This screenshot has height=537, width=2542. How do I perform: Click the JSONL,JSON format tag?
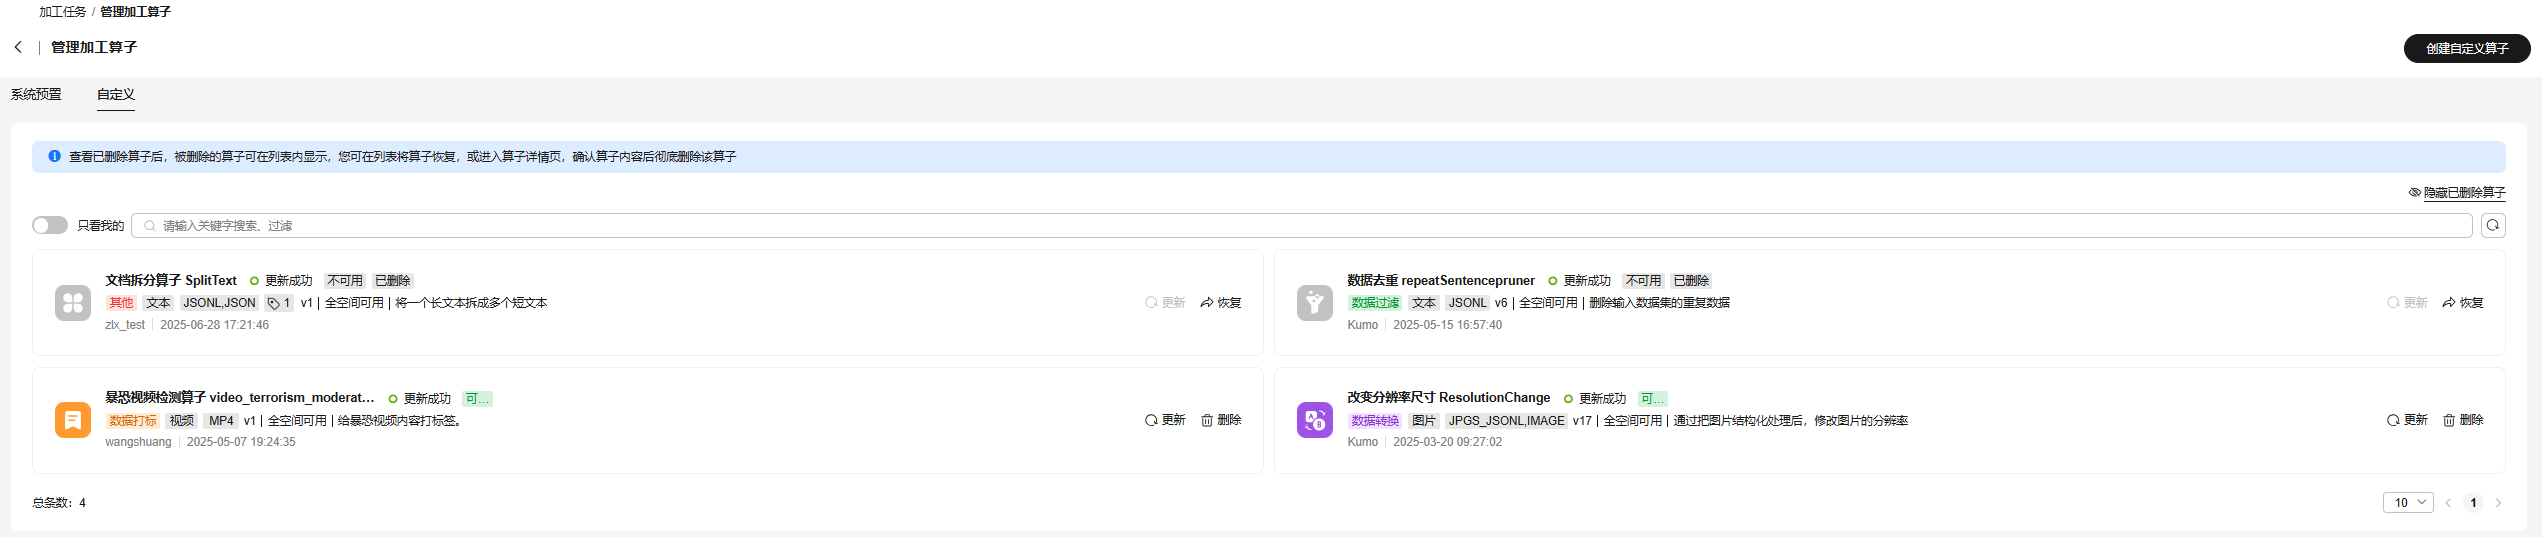click(x=219, y=303)
